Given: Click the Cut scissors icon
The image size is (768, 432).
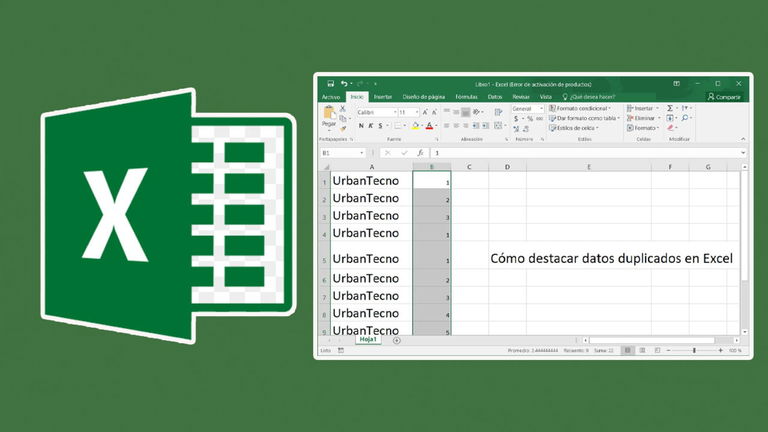Looking at the screenshot, I should 343,109.
